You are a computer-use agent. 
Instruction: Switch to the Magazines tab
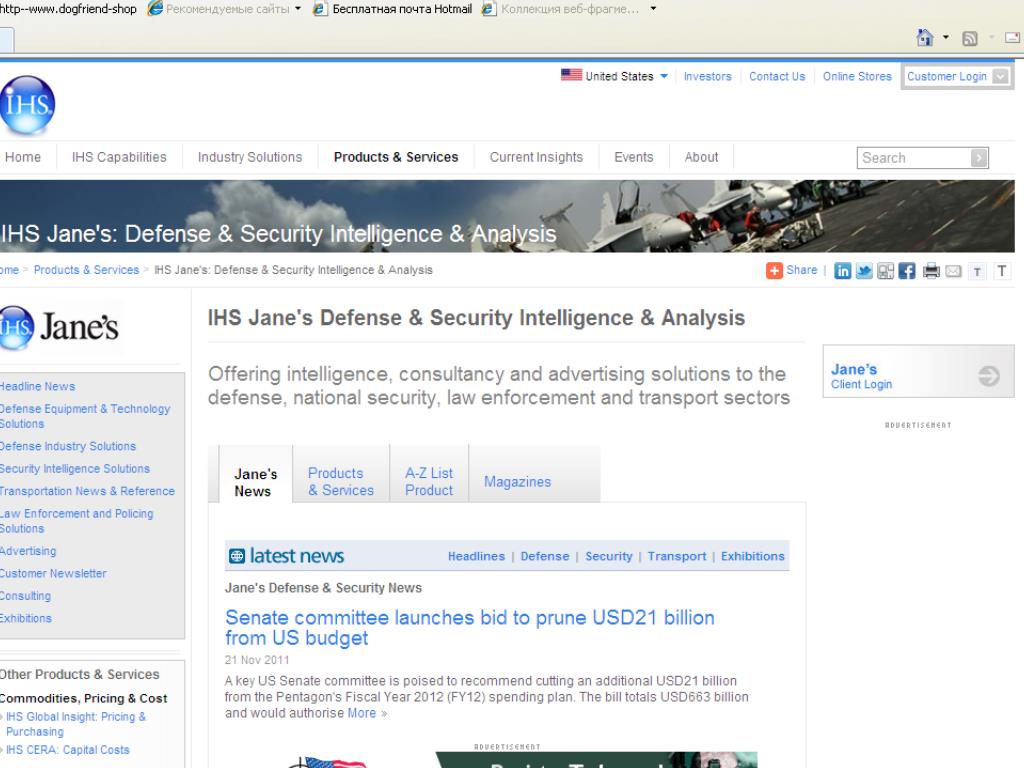pos(517,482)
